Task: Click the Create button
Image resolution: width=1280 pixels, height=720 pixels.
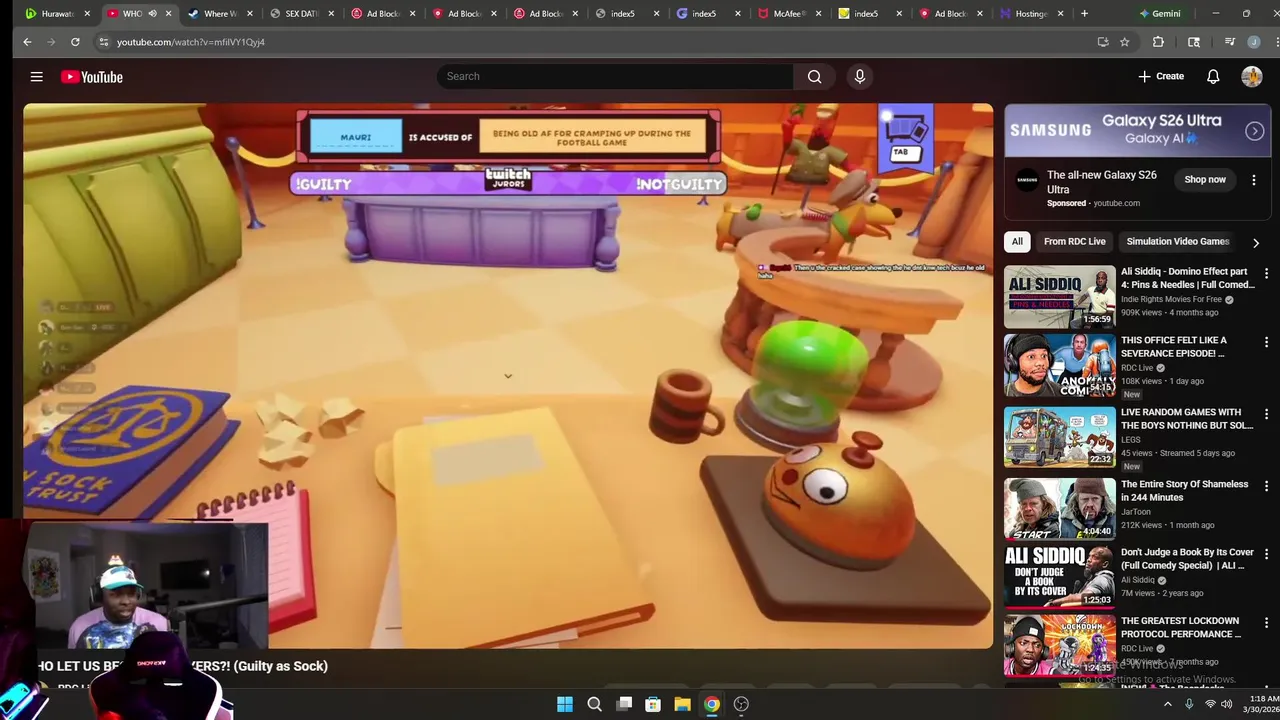Action: coord(1160,77)
